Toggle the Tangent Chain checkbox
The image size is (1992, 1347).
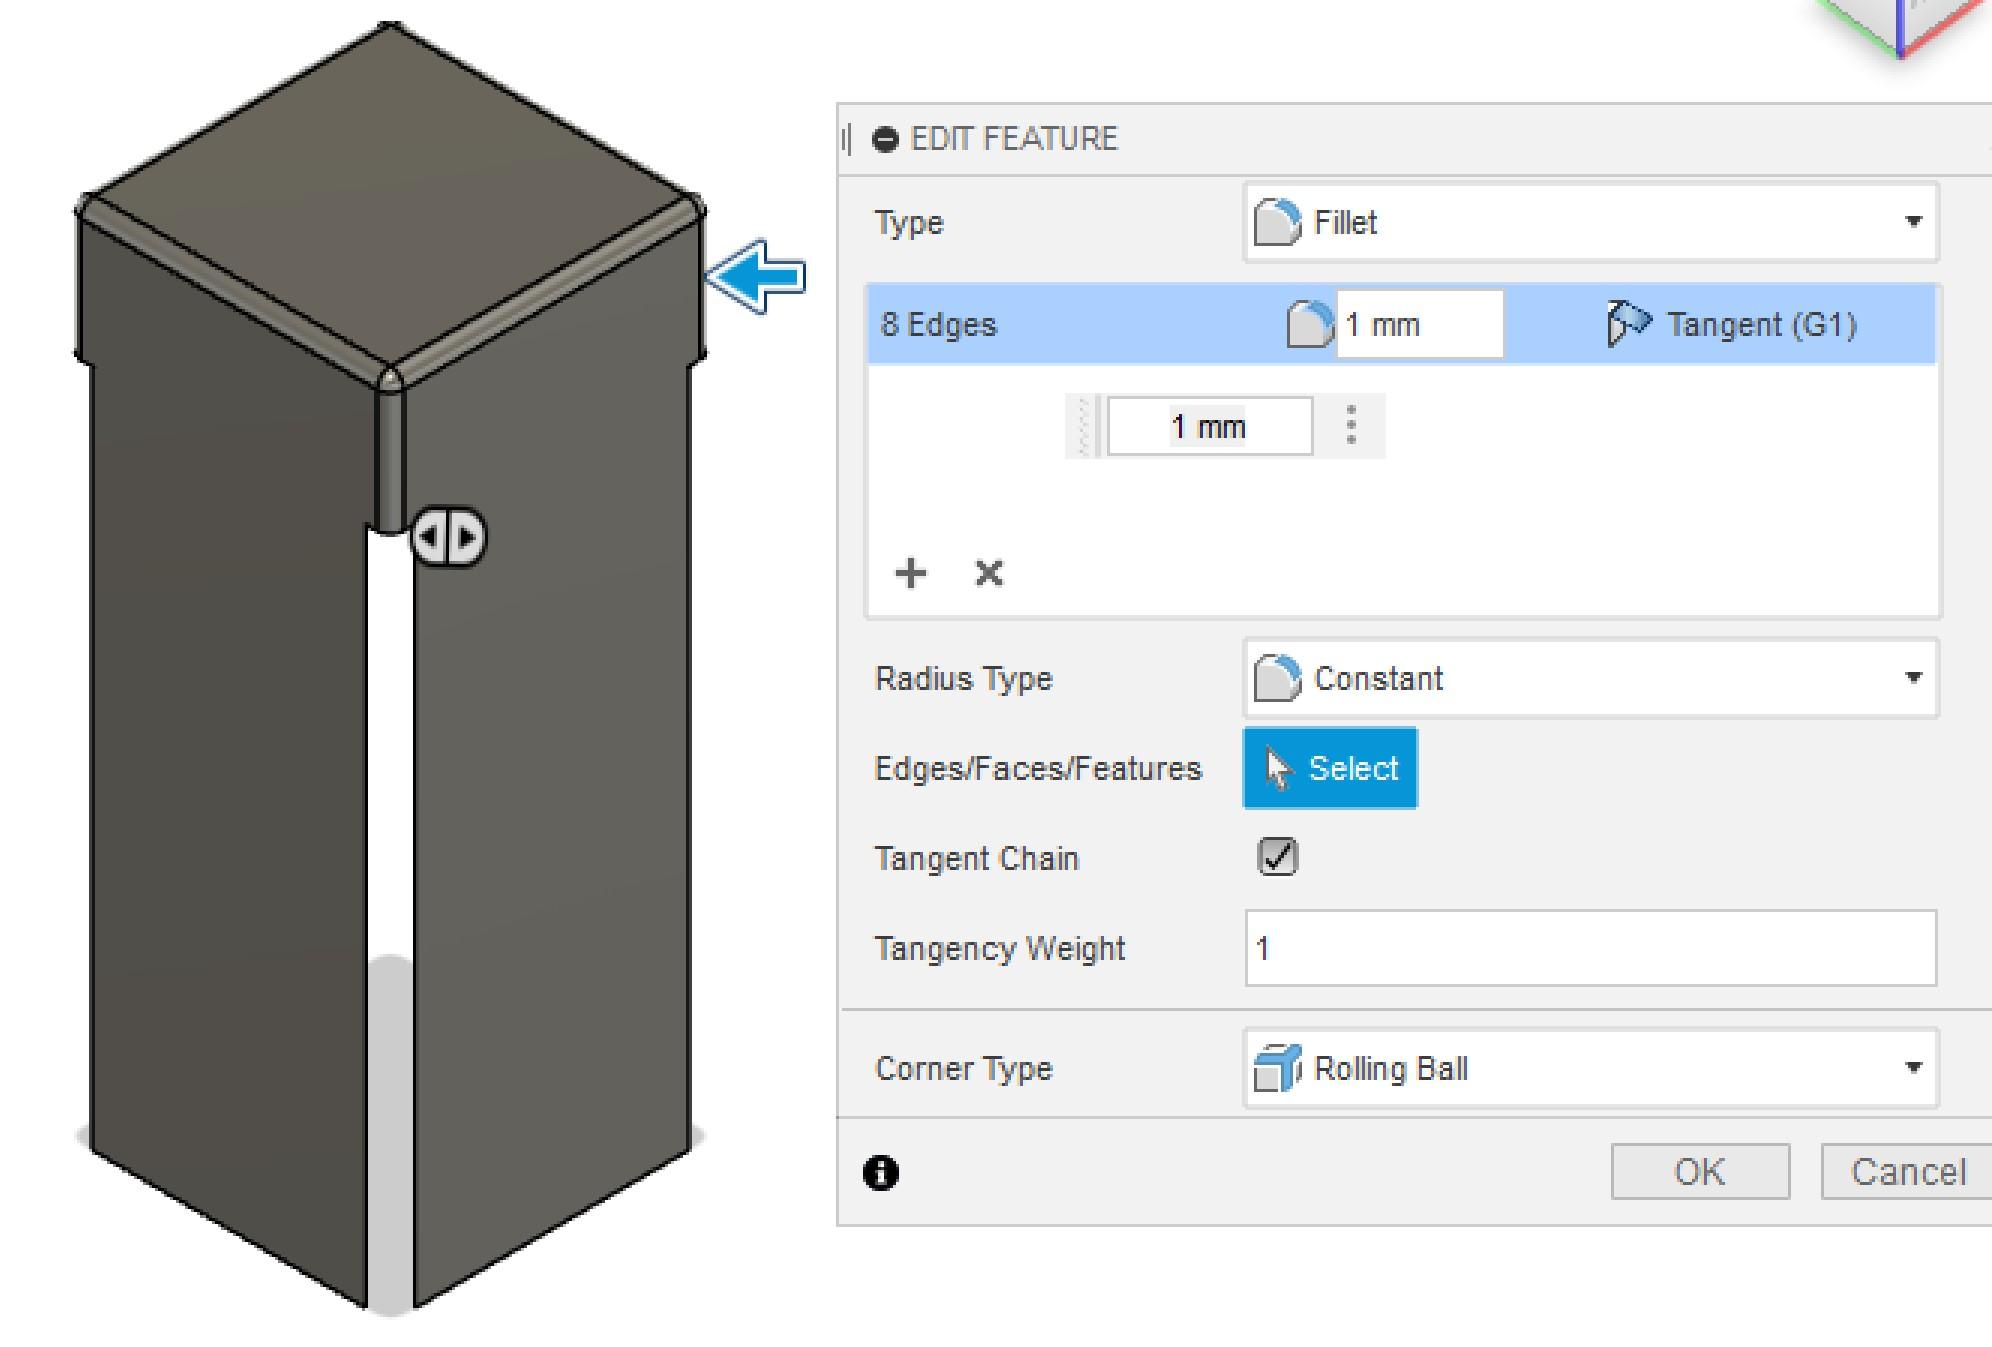click(x=1277, y=857)
